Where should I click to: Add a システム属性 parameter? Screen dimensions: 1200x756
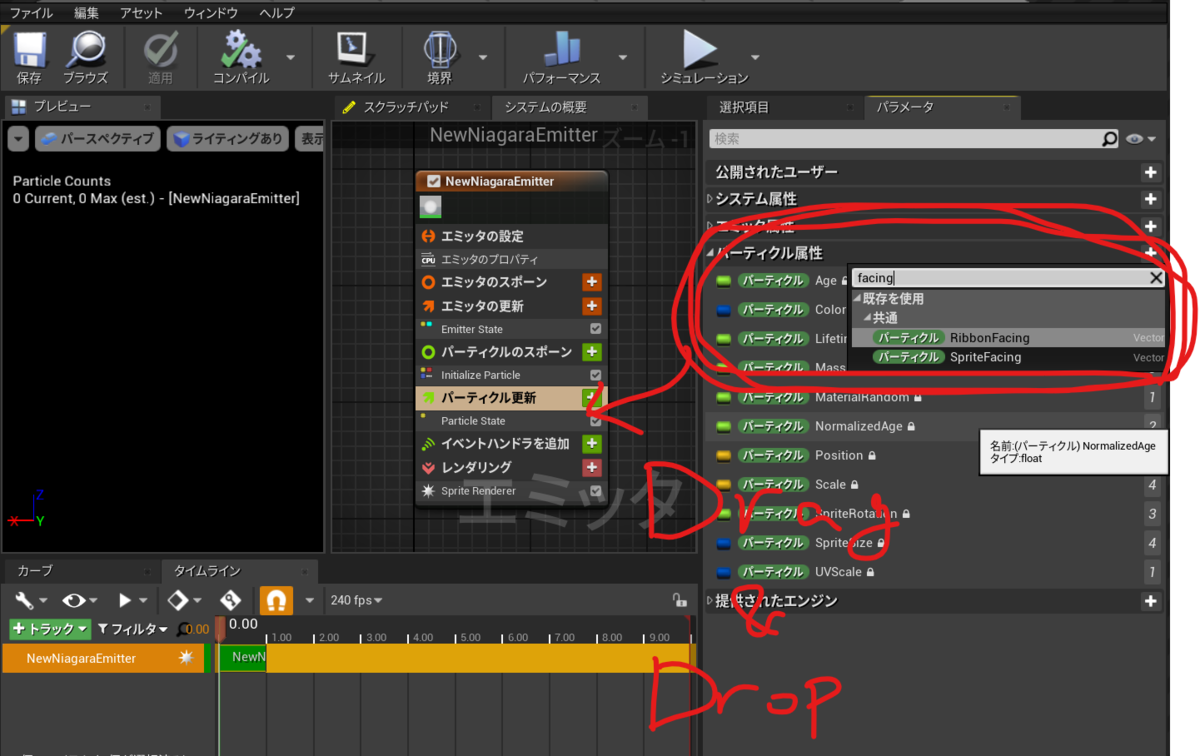[x=1151, y=199]
